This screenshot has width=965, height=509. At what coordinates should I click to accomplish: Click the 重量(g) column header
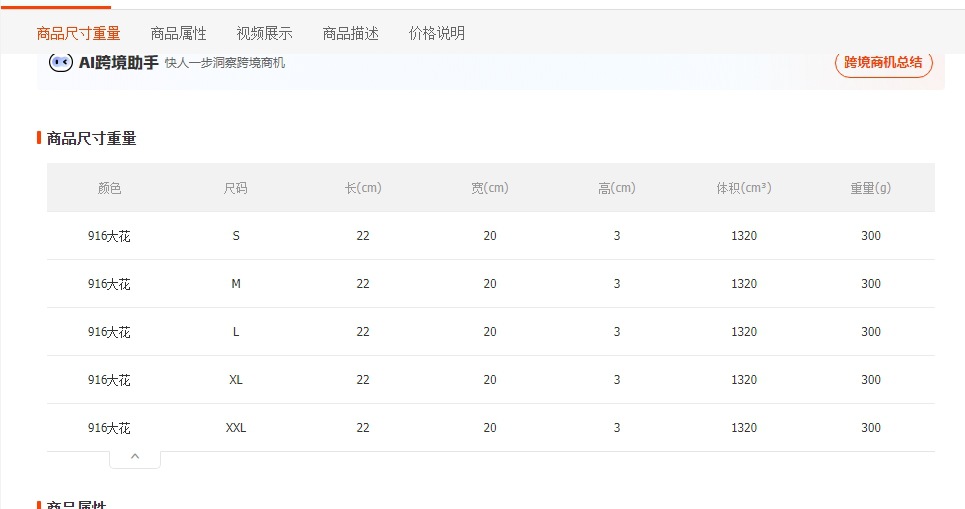coord(871,188)
